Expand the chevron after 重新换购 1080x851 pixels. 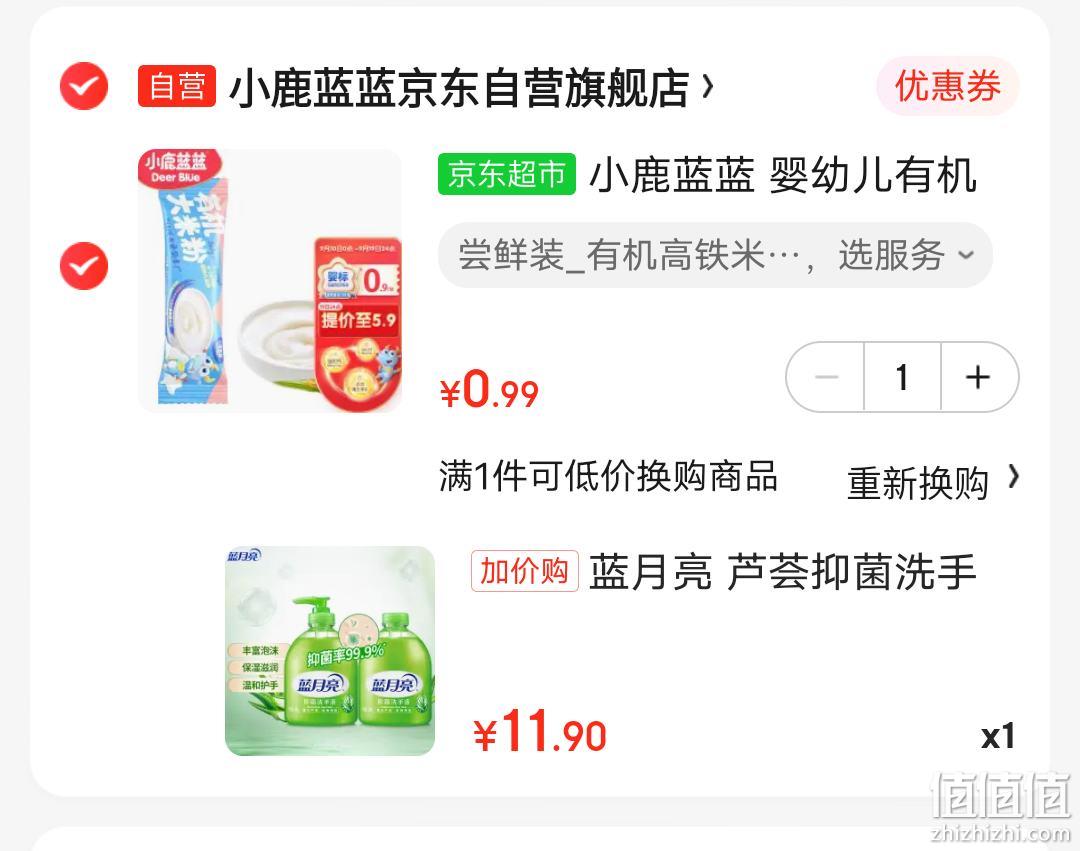tap(1013, 476)
